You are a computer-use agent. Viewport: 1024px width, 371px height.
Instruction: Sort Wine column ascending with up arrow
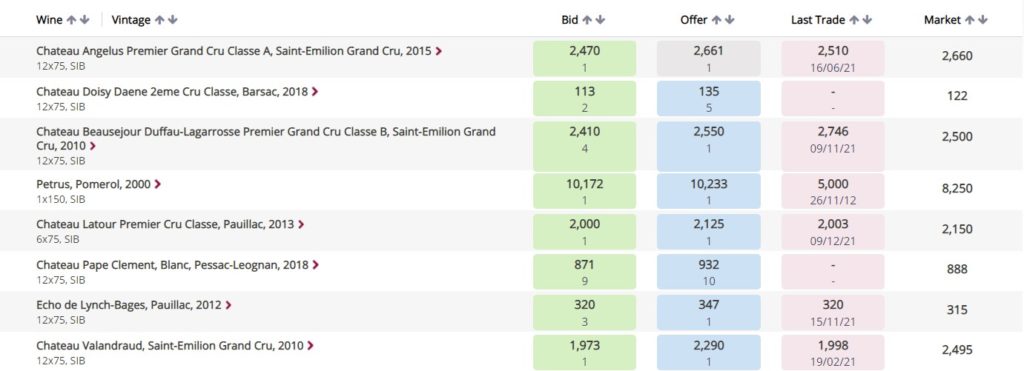click(x=71, y=20)
